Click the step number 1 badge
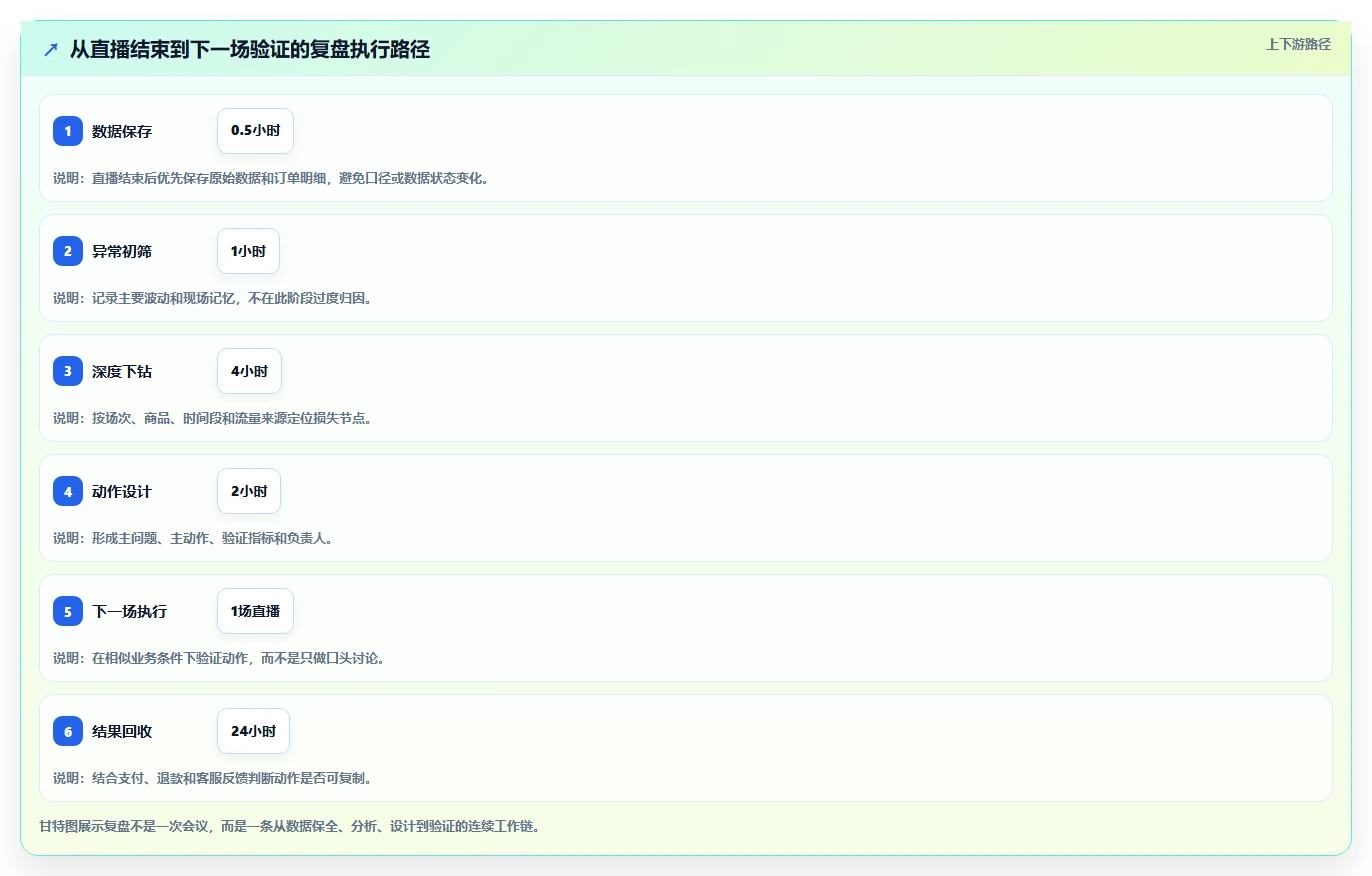The width and height of the screenshot is (1372, 876). (x=68, y=131)
